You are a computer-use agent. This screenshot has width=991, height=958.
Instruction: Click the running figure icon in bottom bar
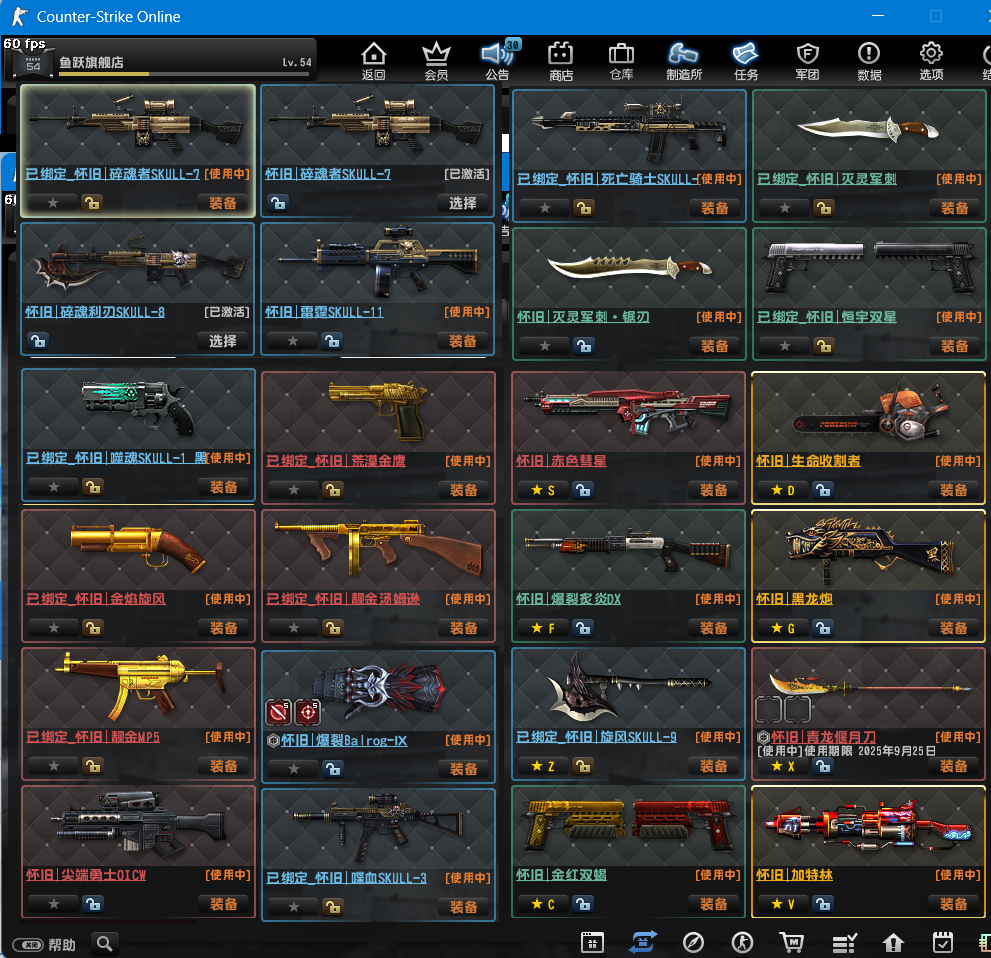click(x=742, y=942)
